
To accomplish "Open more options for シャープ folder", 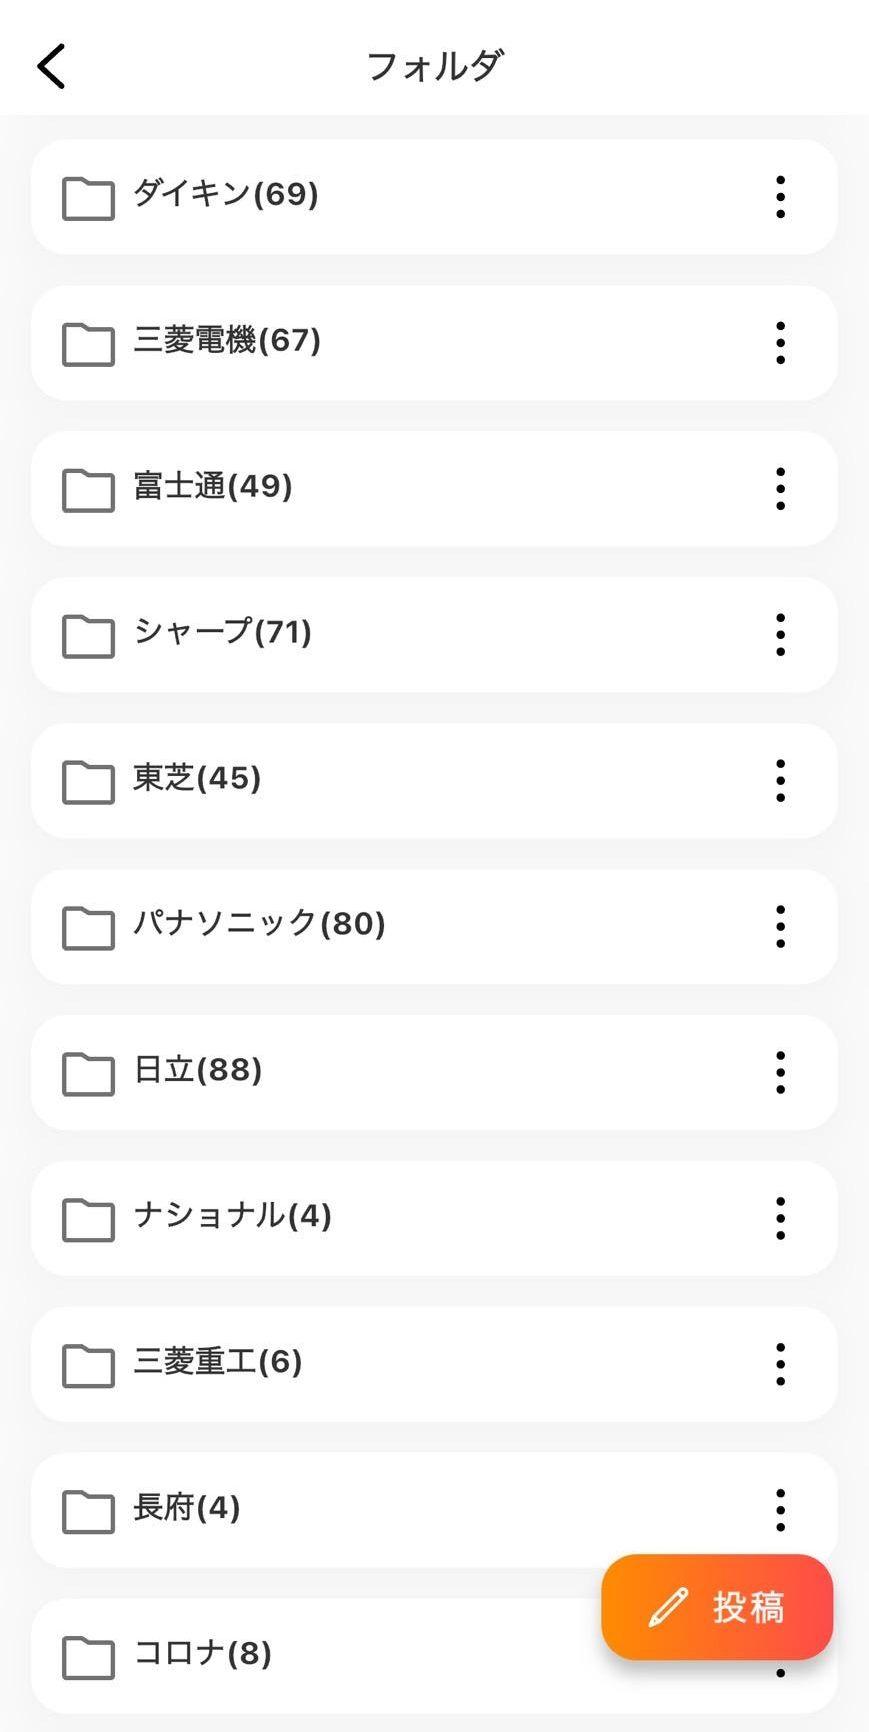I will coord(780,635).
